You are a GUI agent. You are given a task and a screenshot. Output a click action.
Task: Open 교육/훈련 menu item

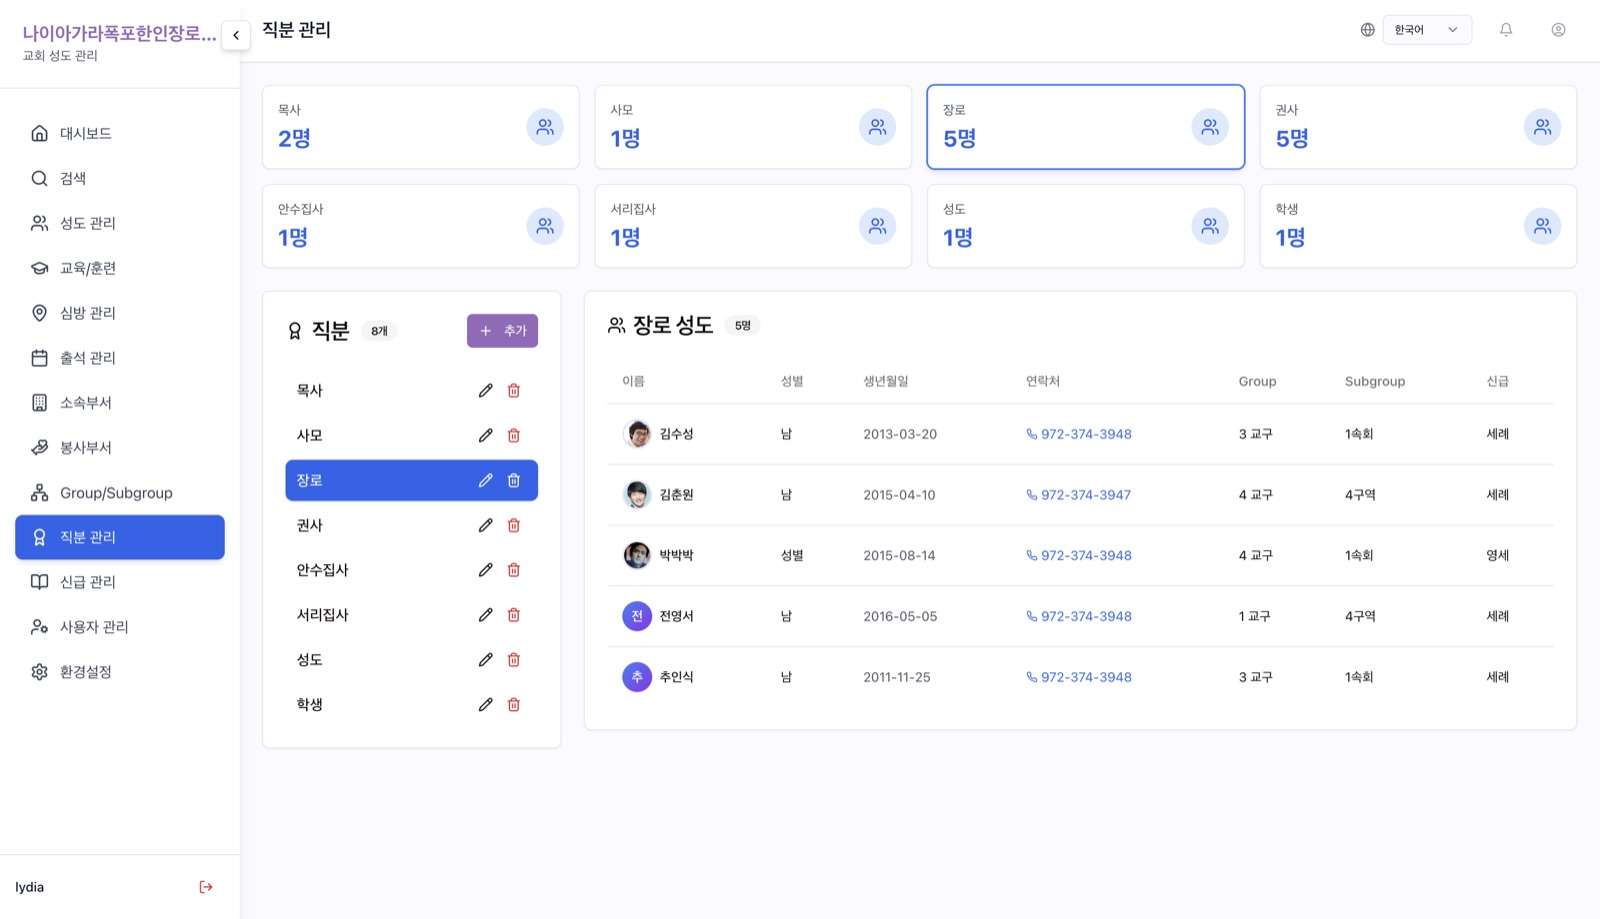120,268
